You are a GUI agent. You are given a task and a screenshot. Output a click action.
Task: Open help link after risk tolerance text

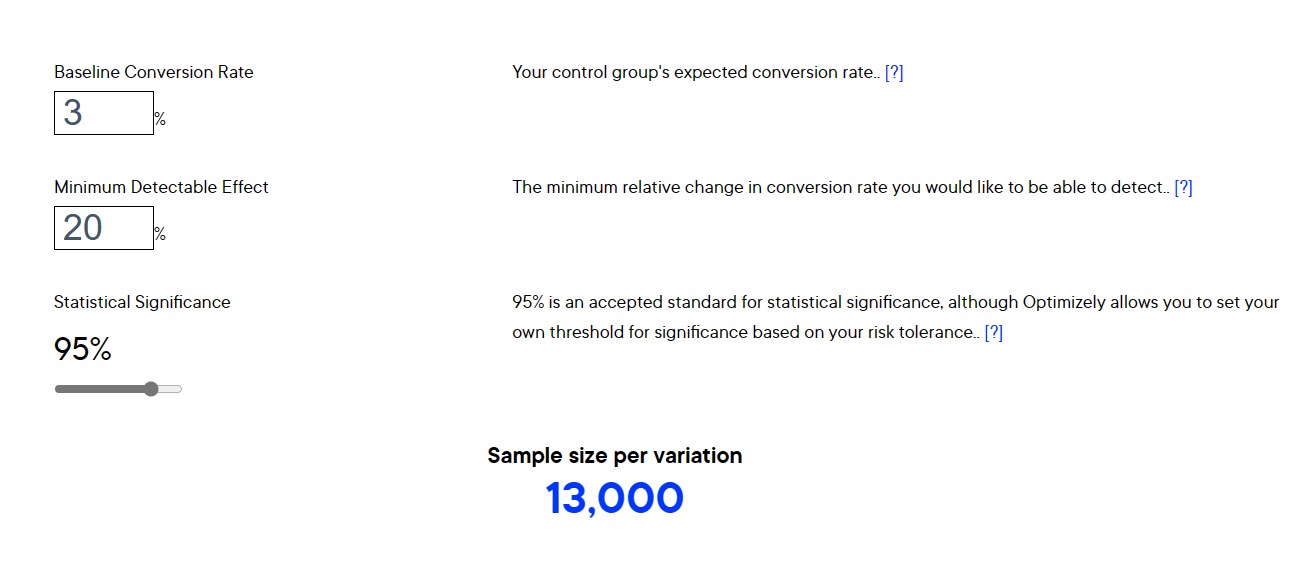[x=993, y=332]
